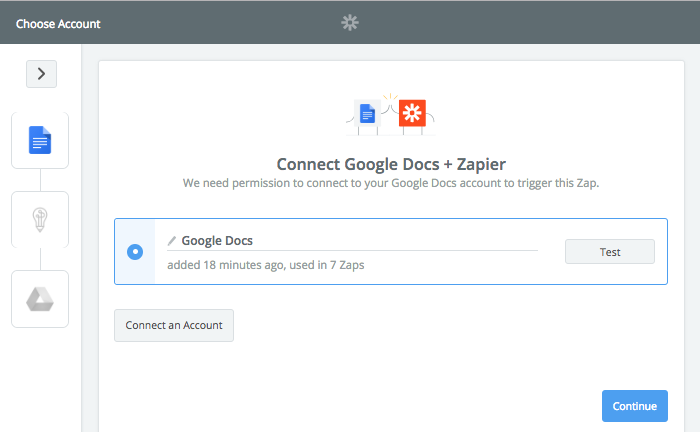
Task: Click the 'Choose Account' header title
Action: tap(58, 24)
